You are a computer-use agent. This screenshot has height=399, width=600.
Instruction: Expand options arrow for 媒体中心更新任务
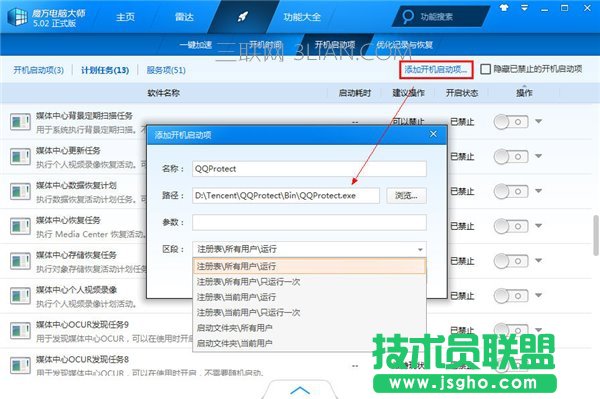click(538, 156)
